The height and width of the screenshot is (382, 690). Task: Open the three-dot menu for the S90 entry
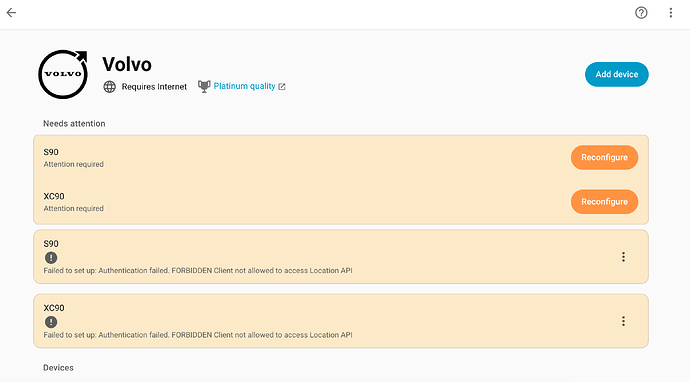(x=623, y=257)
